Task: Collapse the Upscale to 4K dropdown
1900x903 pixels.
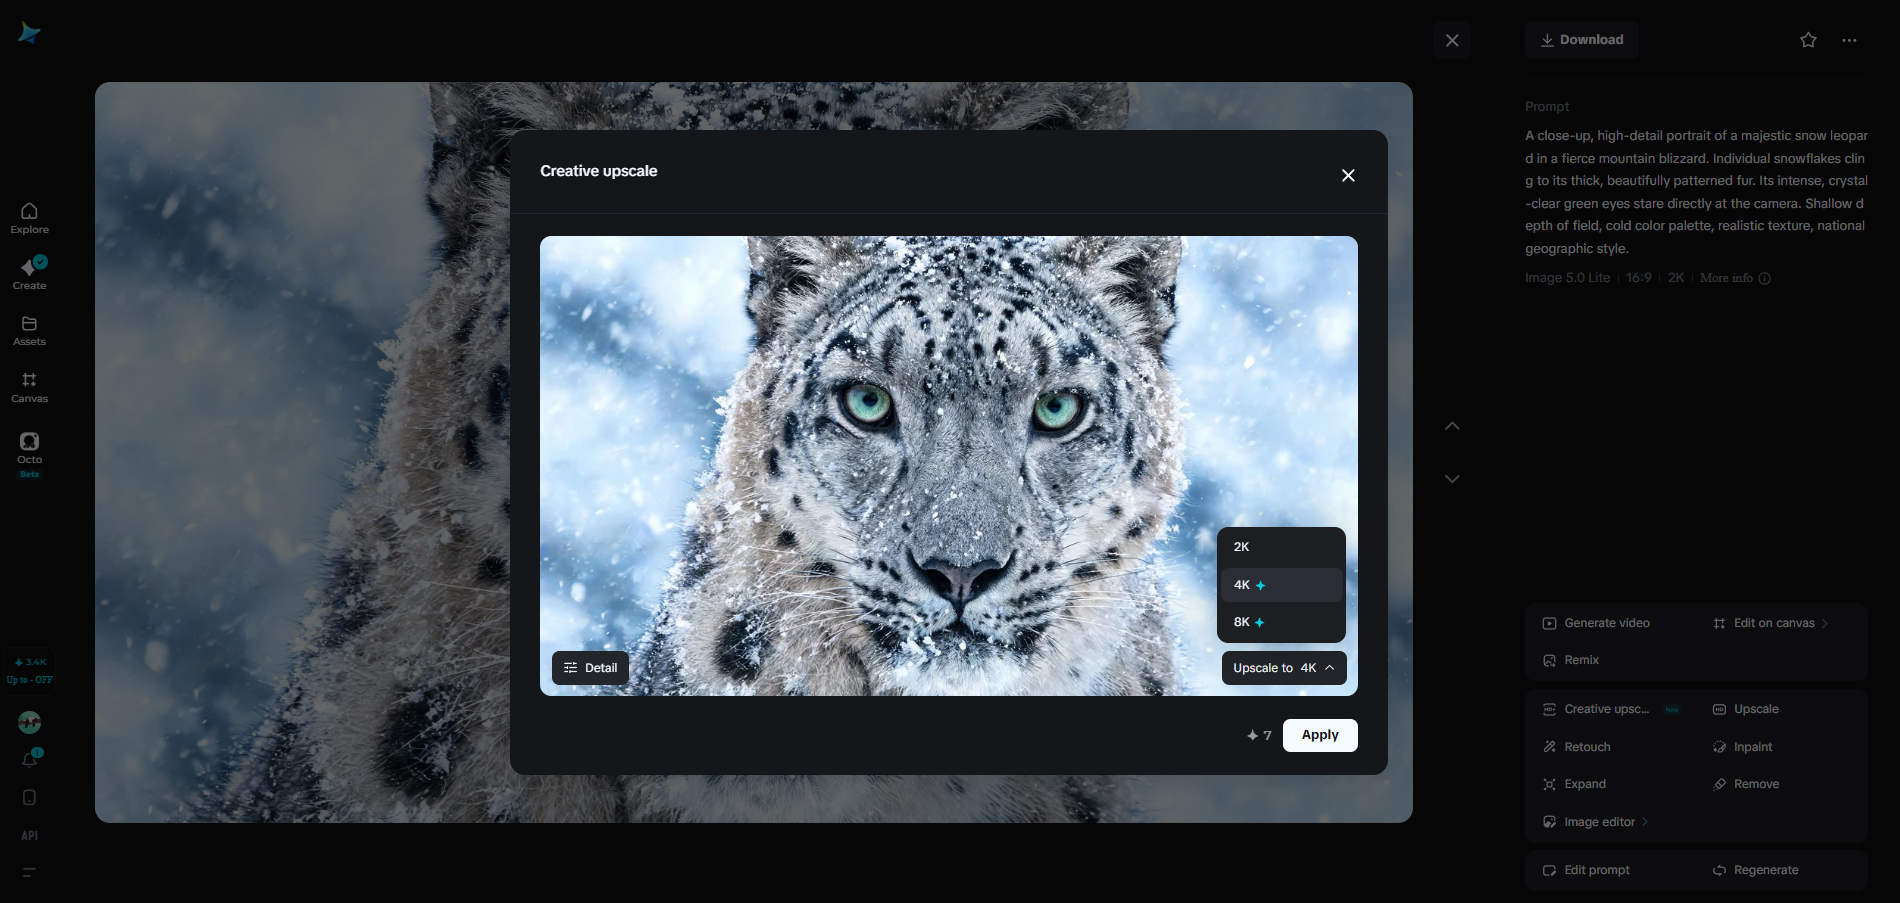Action: pyautogui.click(x=1284, y=668)
